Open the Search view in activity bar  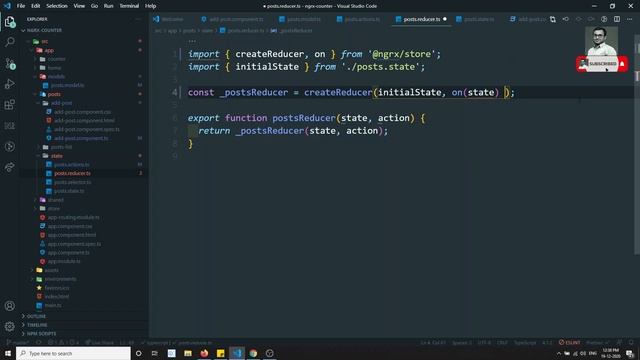point(10,42)
